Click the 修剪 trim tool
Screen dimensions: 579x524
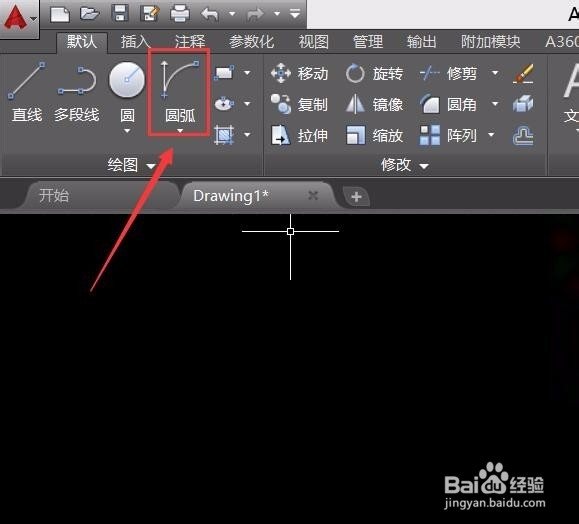pos(448,73)
